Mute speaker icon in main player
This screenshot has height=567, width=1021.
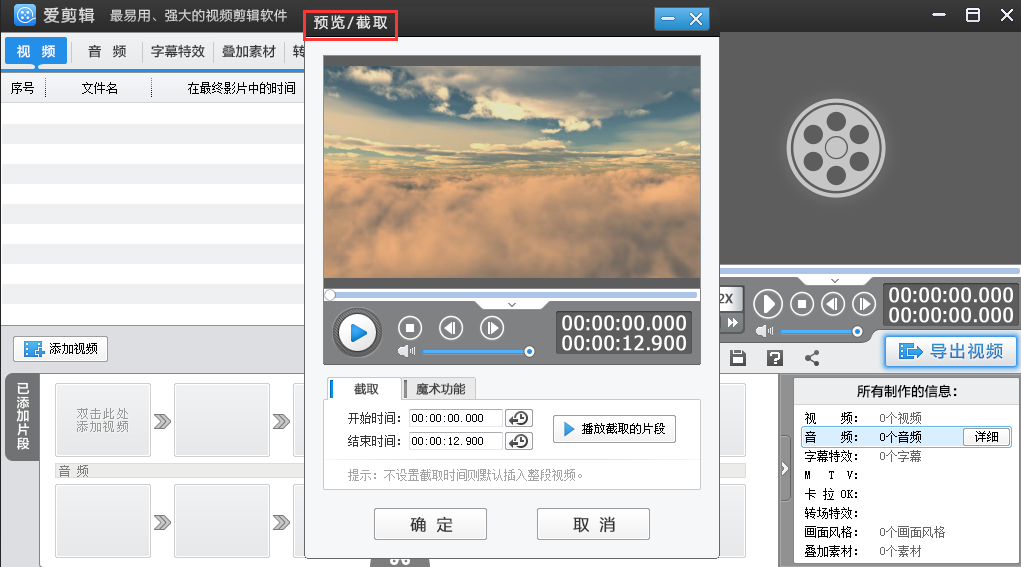[x=765, y=331]
